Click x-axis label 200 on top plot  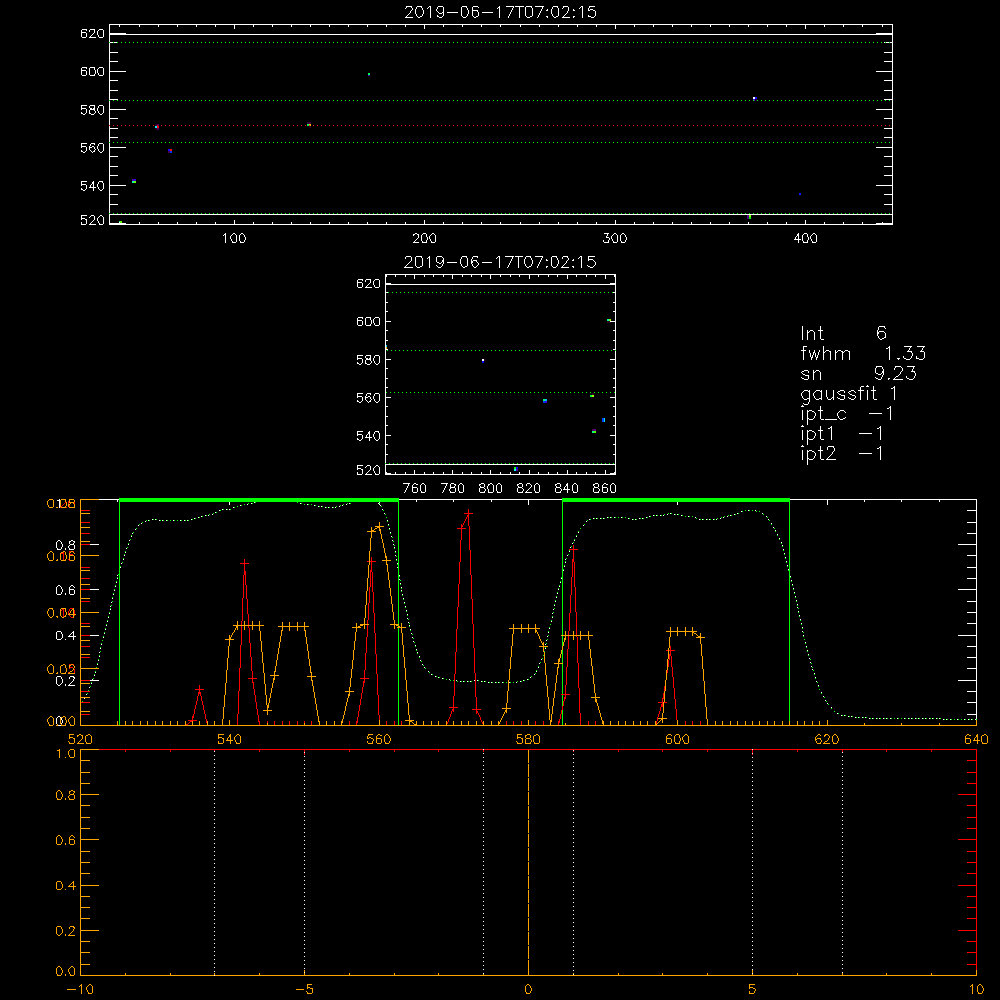click(424, 239)
